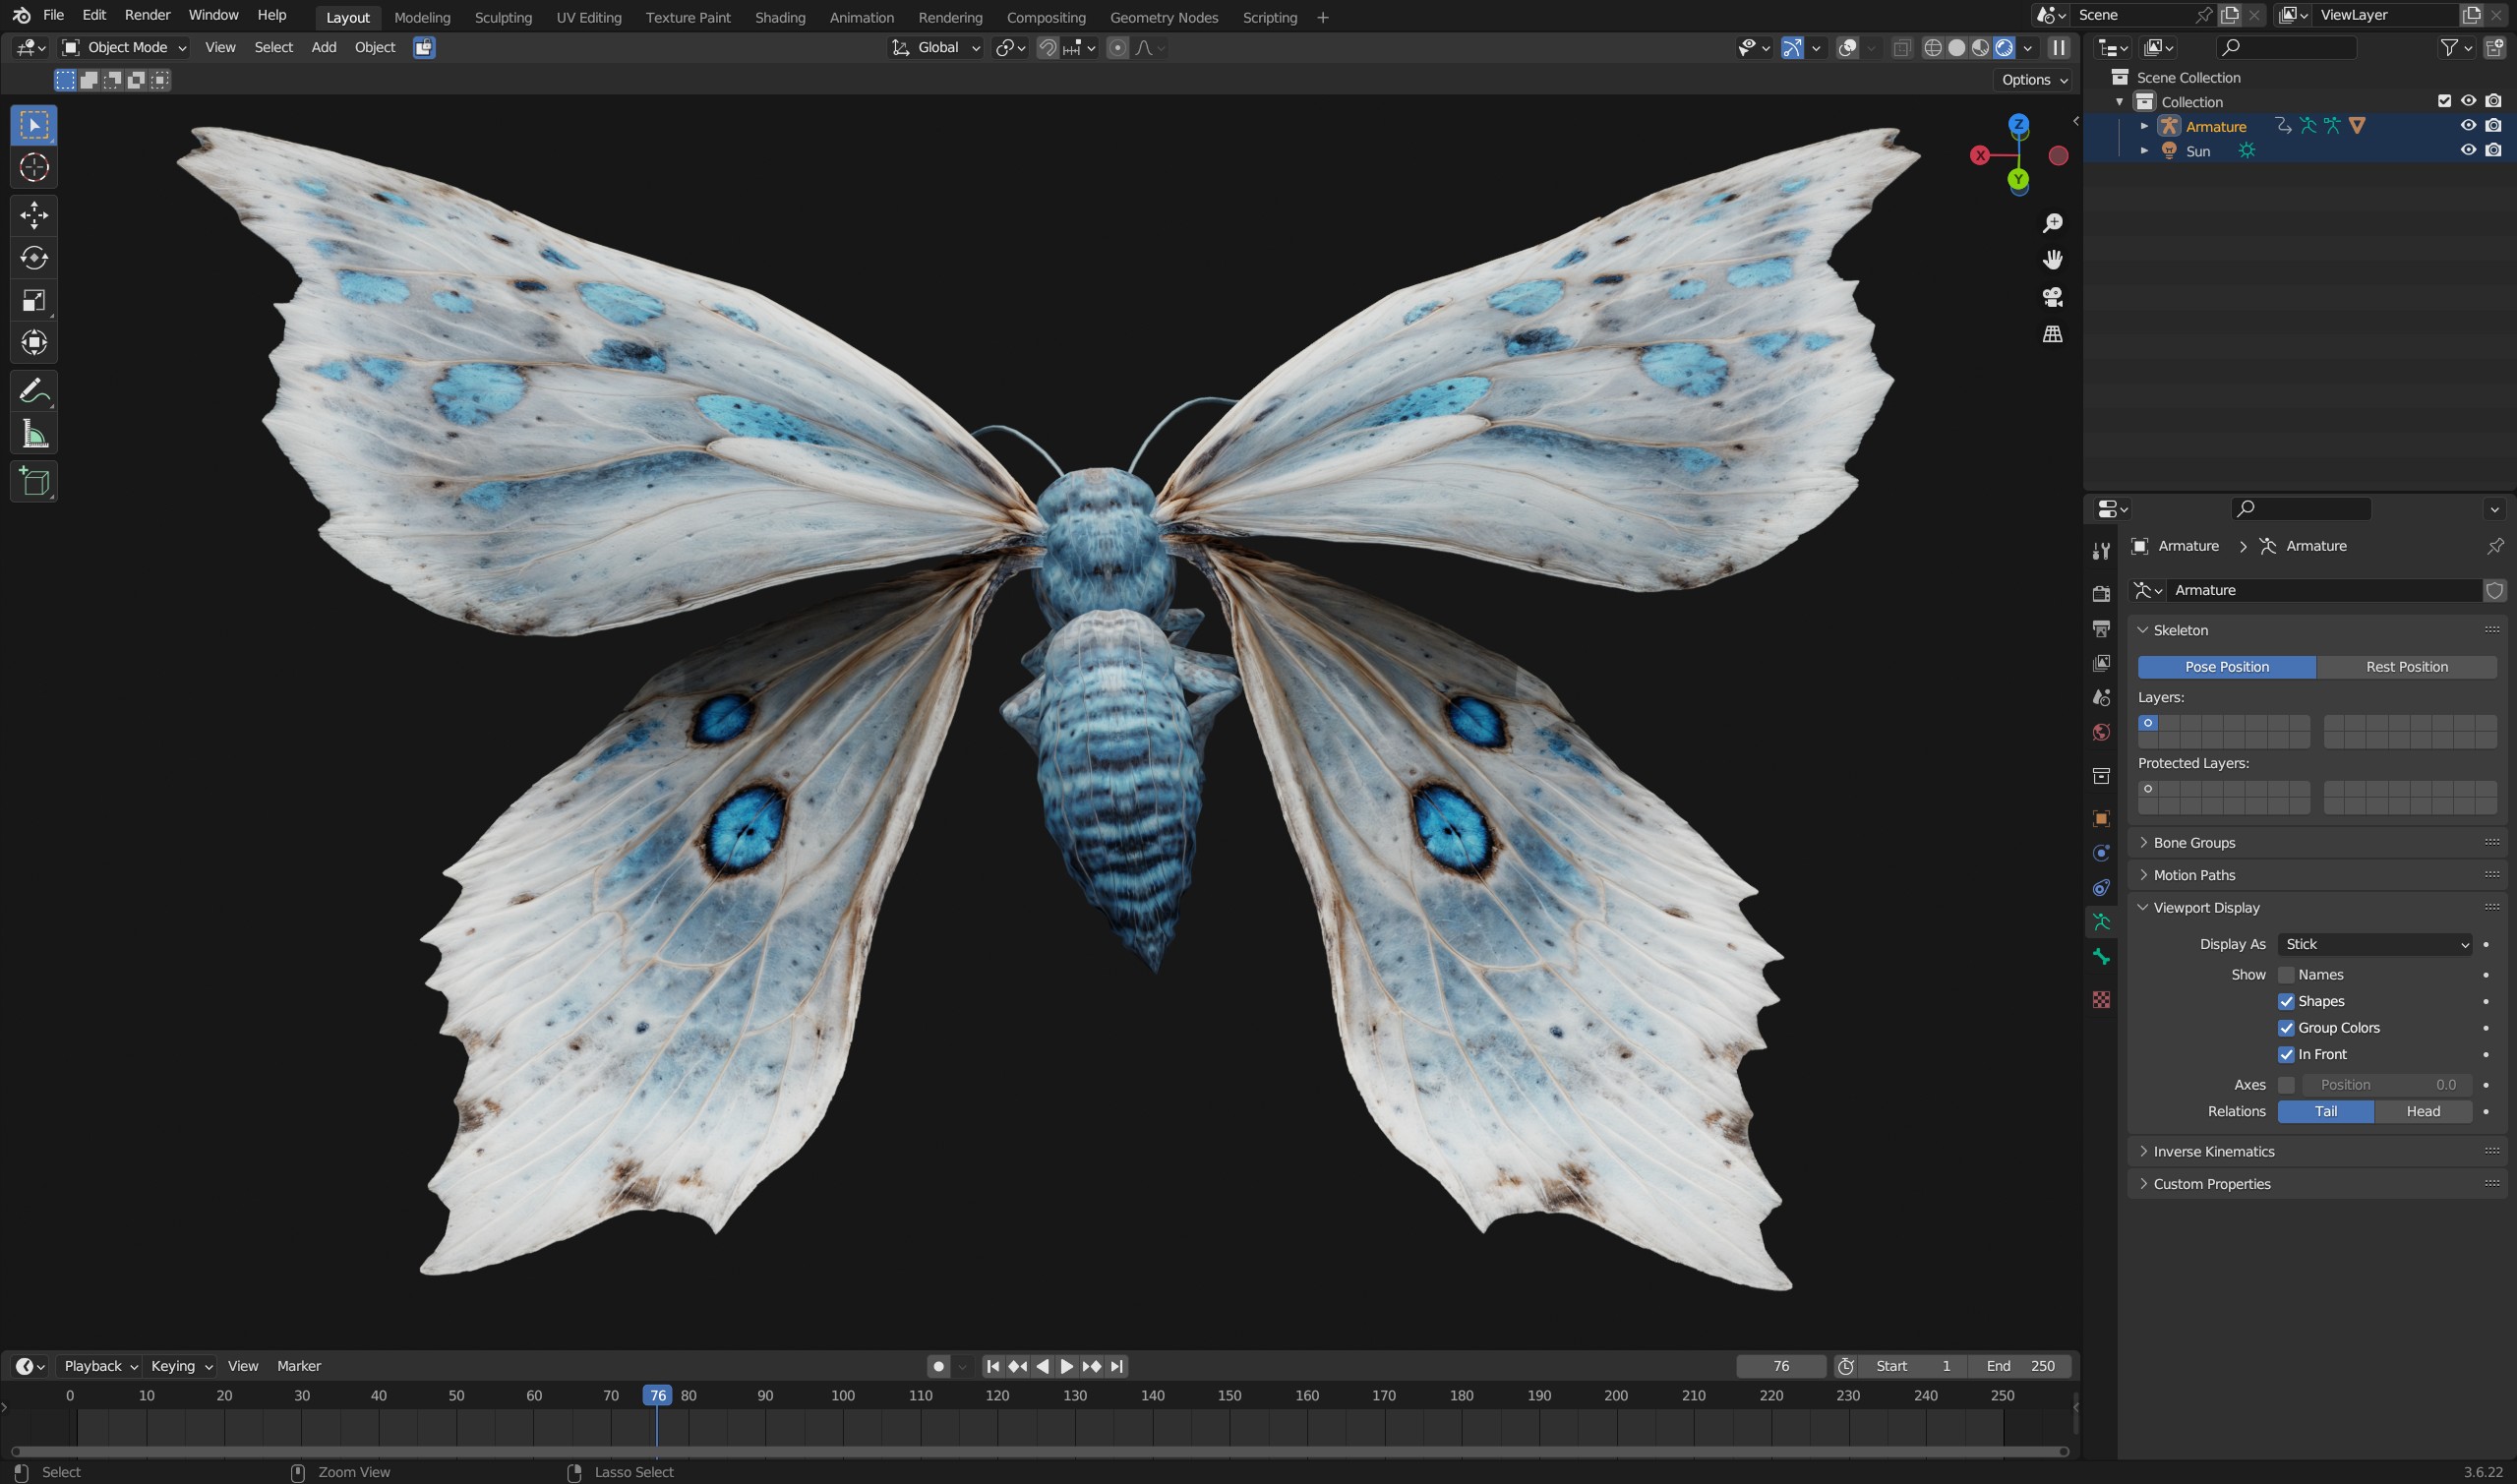Set Relations to Head

[2423, 1111]
